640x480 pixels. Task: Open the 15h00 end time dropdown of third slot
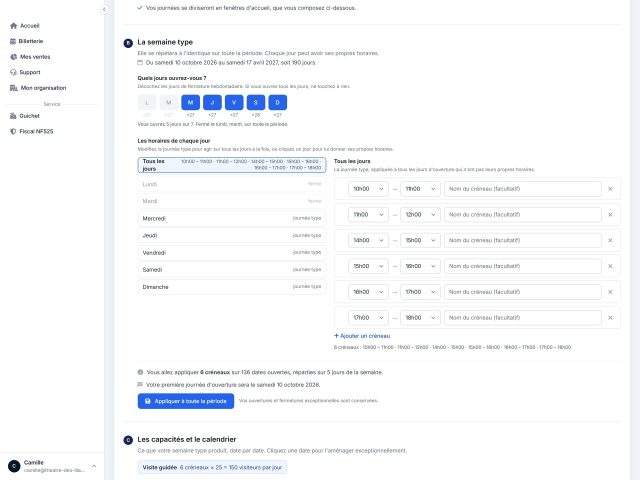420,240
